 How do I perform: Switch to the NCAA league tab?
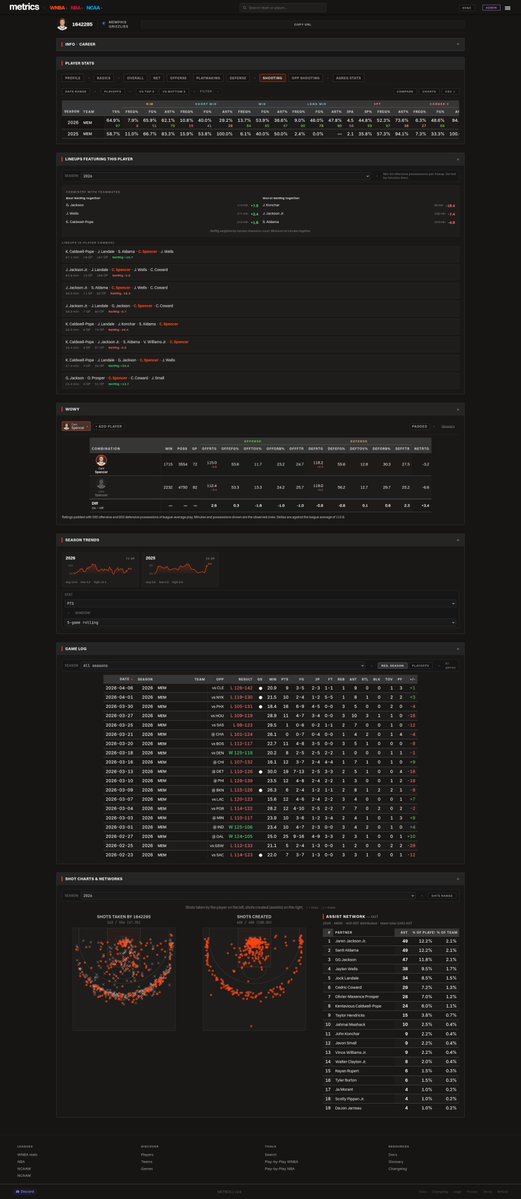point(93,8)
